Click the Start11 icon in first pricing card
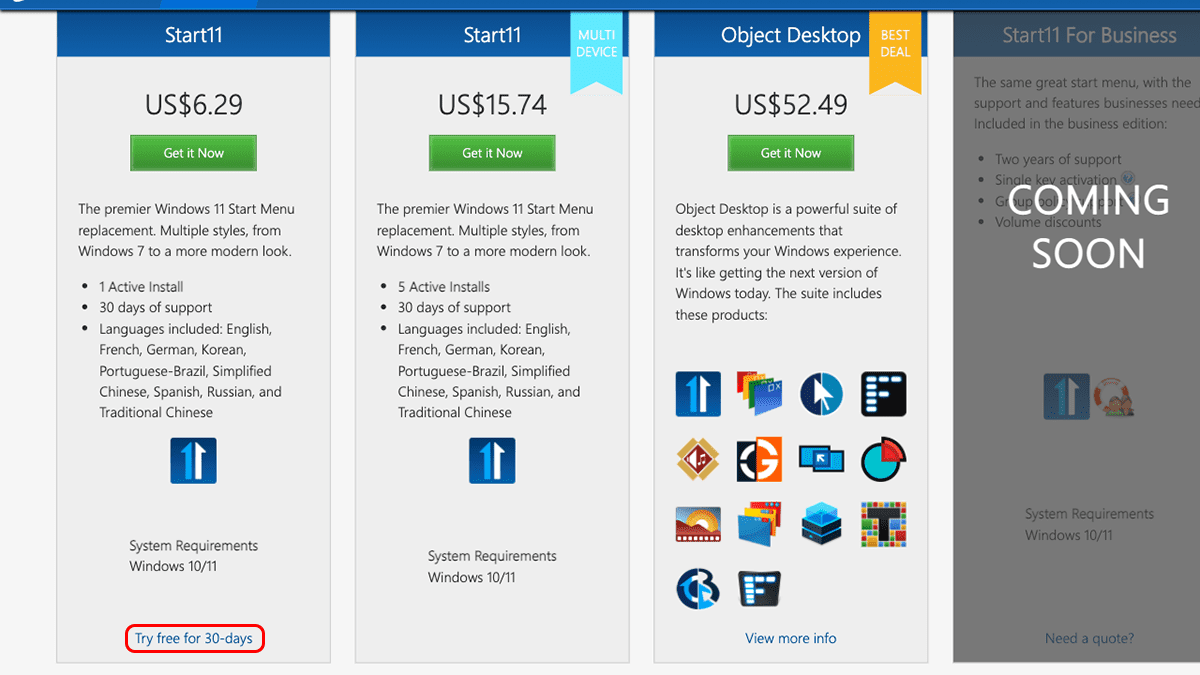Screen dimensions: 1200x675 click(193, 461)
